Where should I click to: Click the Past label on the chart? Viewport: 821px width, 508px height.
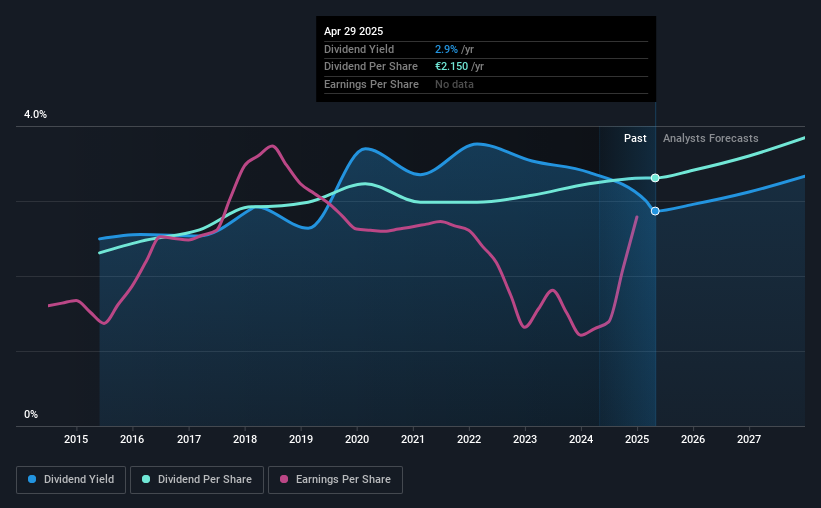click(635, 138)
